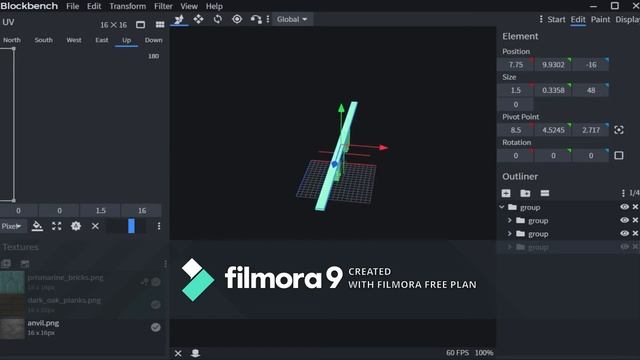Viewport: 640px width, 360px height.
Task: Click the clear UV X icon
Action: pyautogui.click(x=95, y=226)
